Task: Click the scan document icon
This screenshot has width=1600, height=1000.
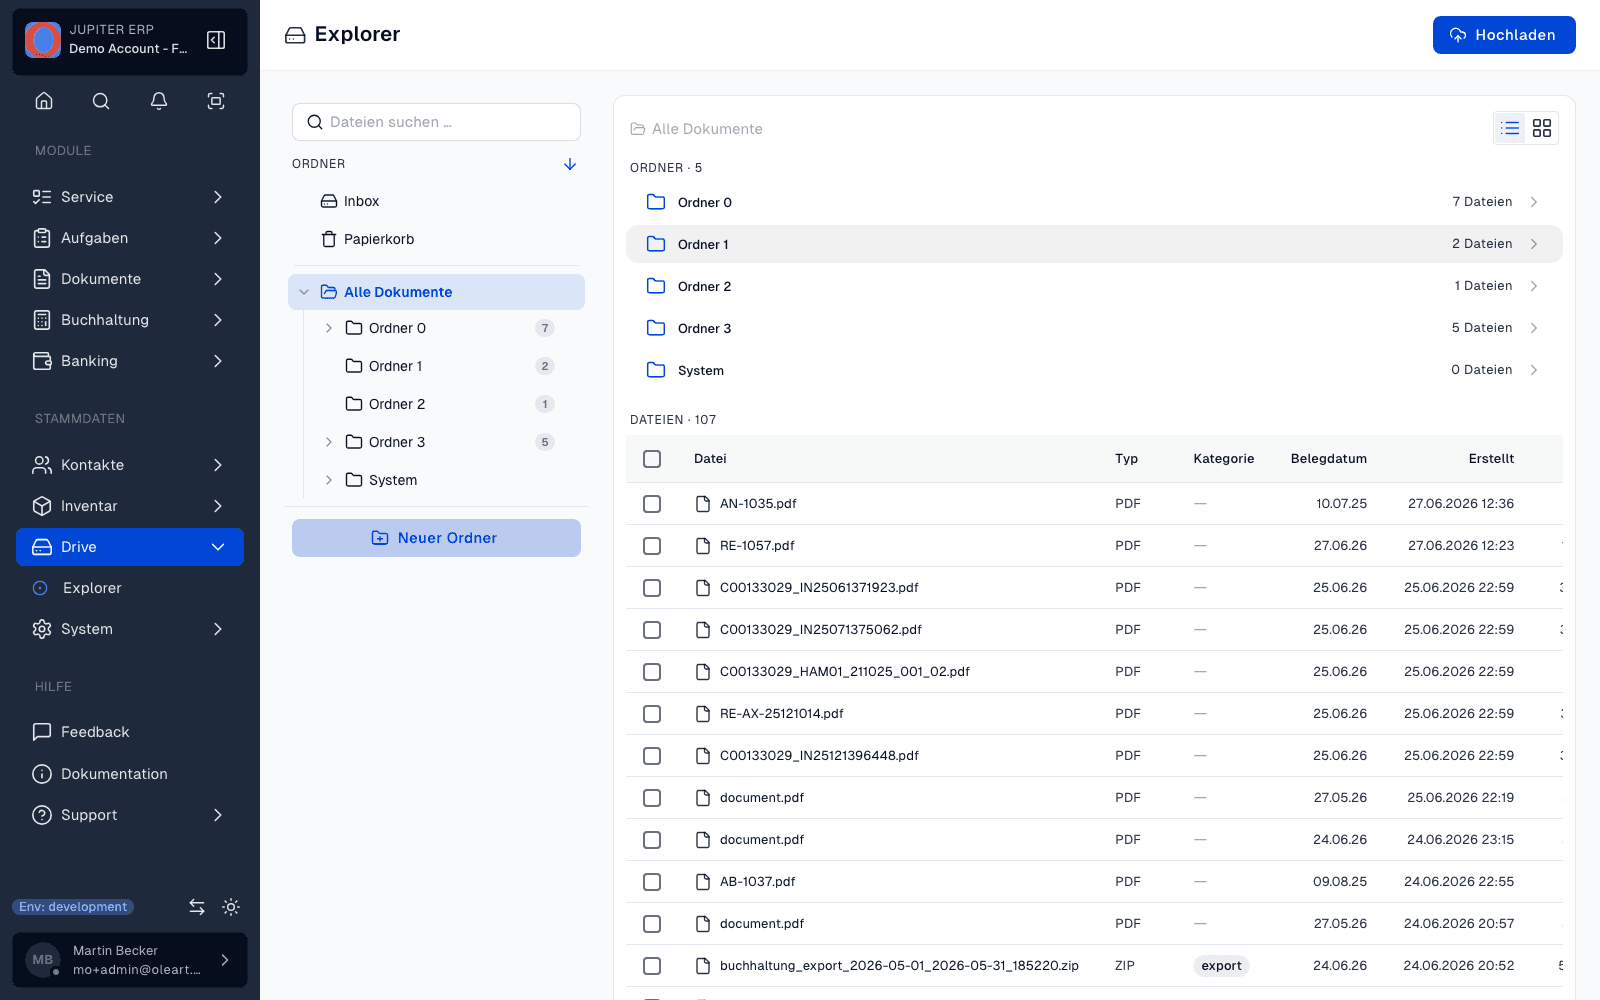Action: tap(216, 101)
